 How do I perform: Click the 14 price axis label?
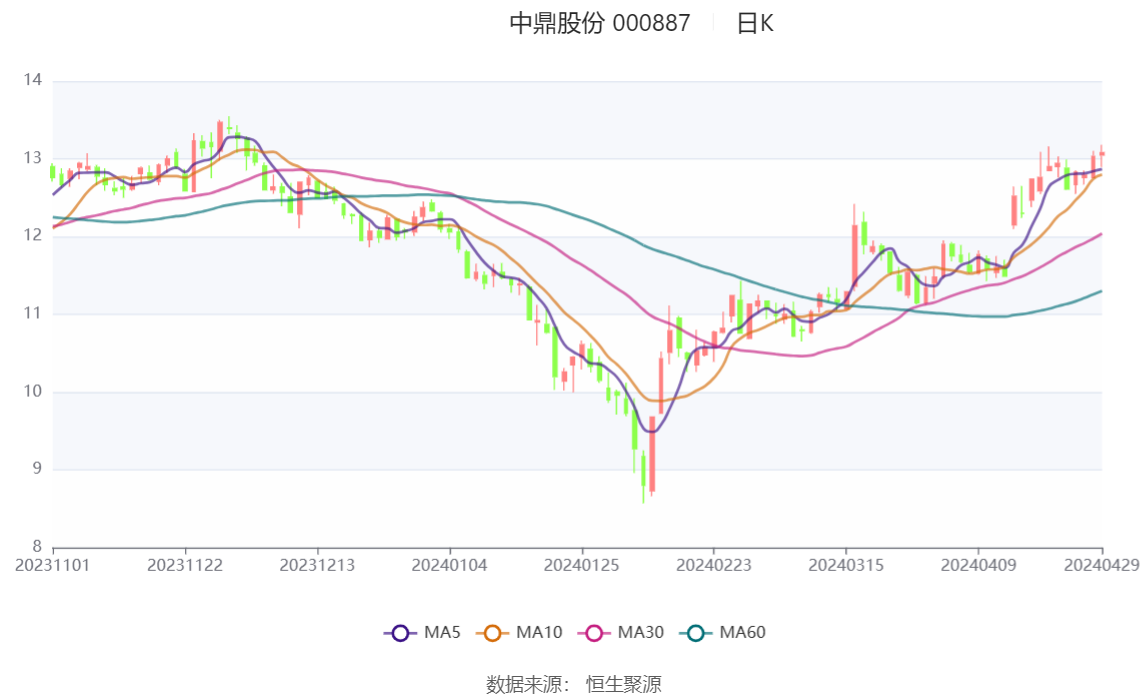click(33, 80)
